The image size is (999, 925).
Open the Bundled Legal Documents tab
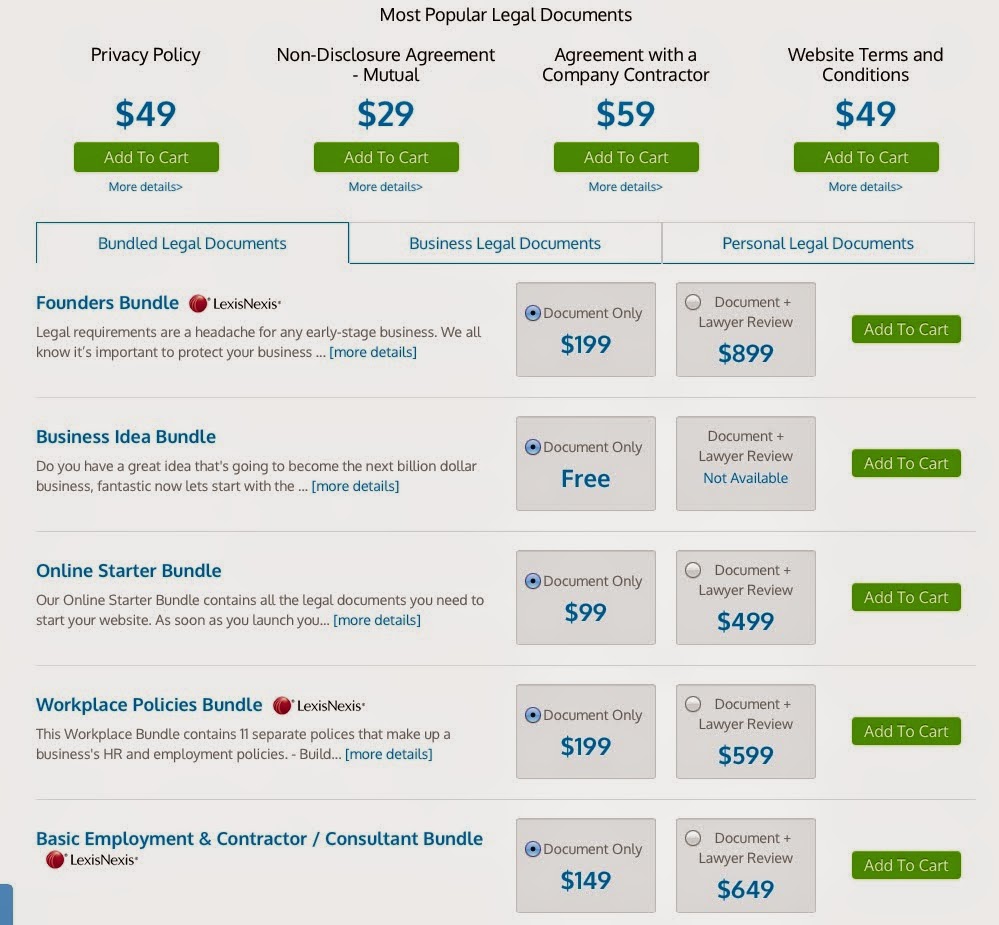[x=192, y=243]
